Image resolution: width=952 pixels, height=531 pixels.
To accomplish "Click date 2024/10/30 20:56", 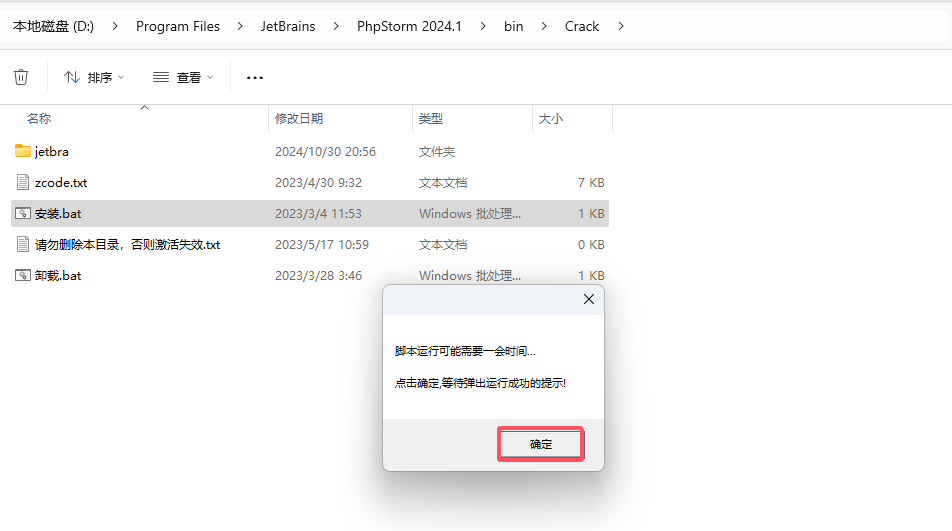I will click(325, 152).
